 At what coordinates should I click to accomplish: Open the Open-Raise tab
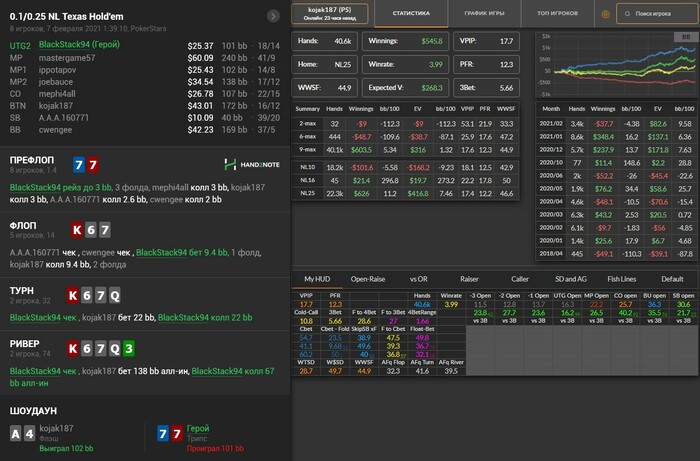(x=367, y=279)
